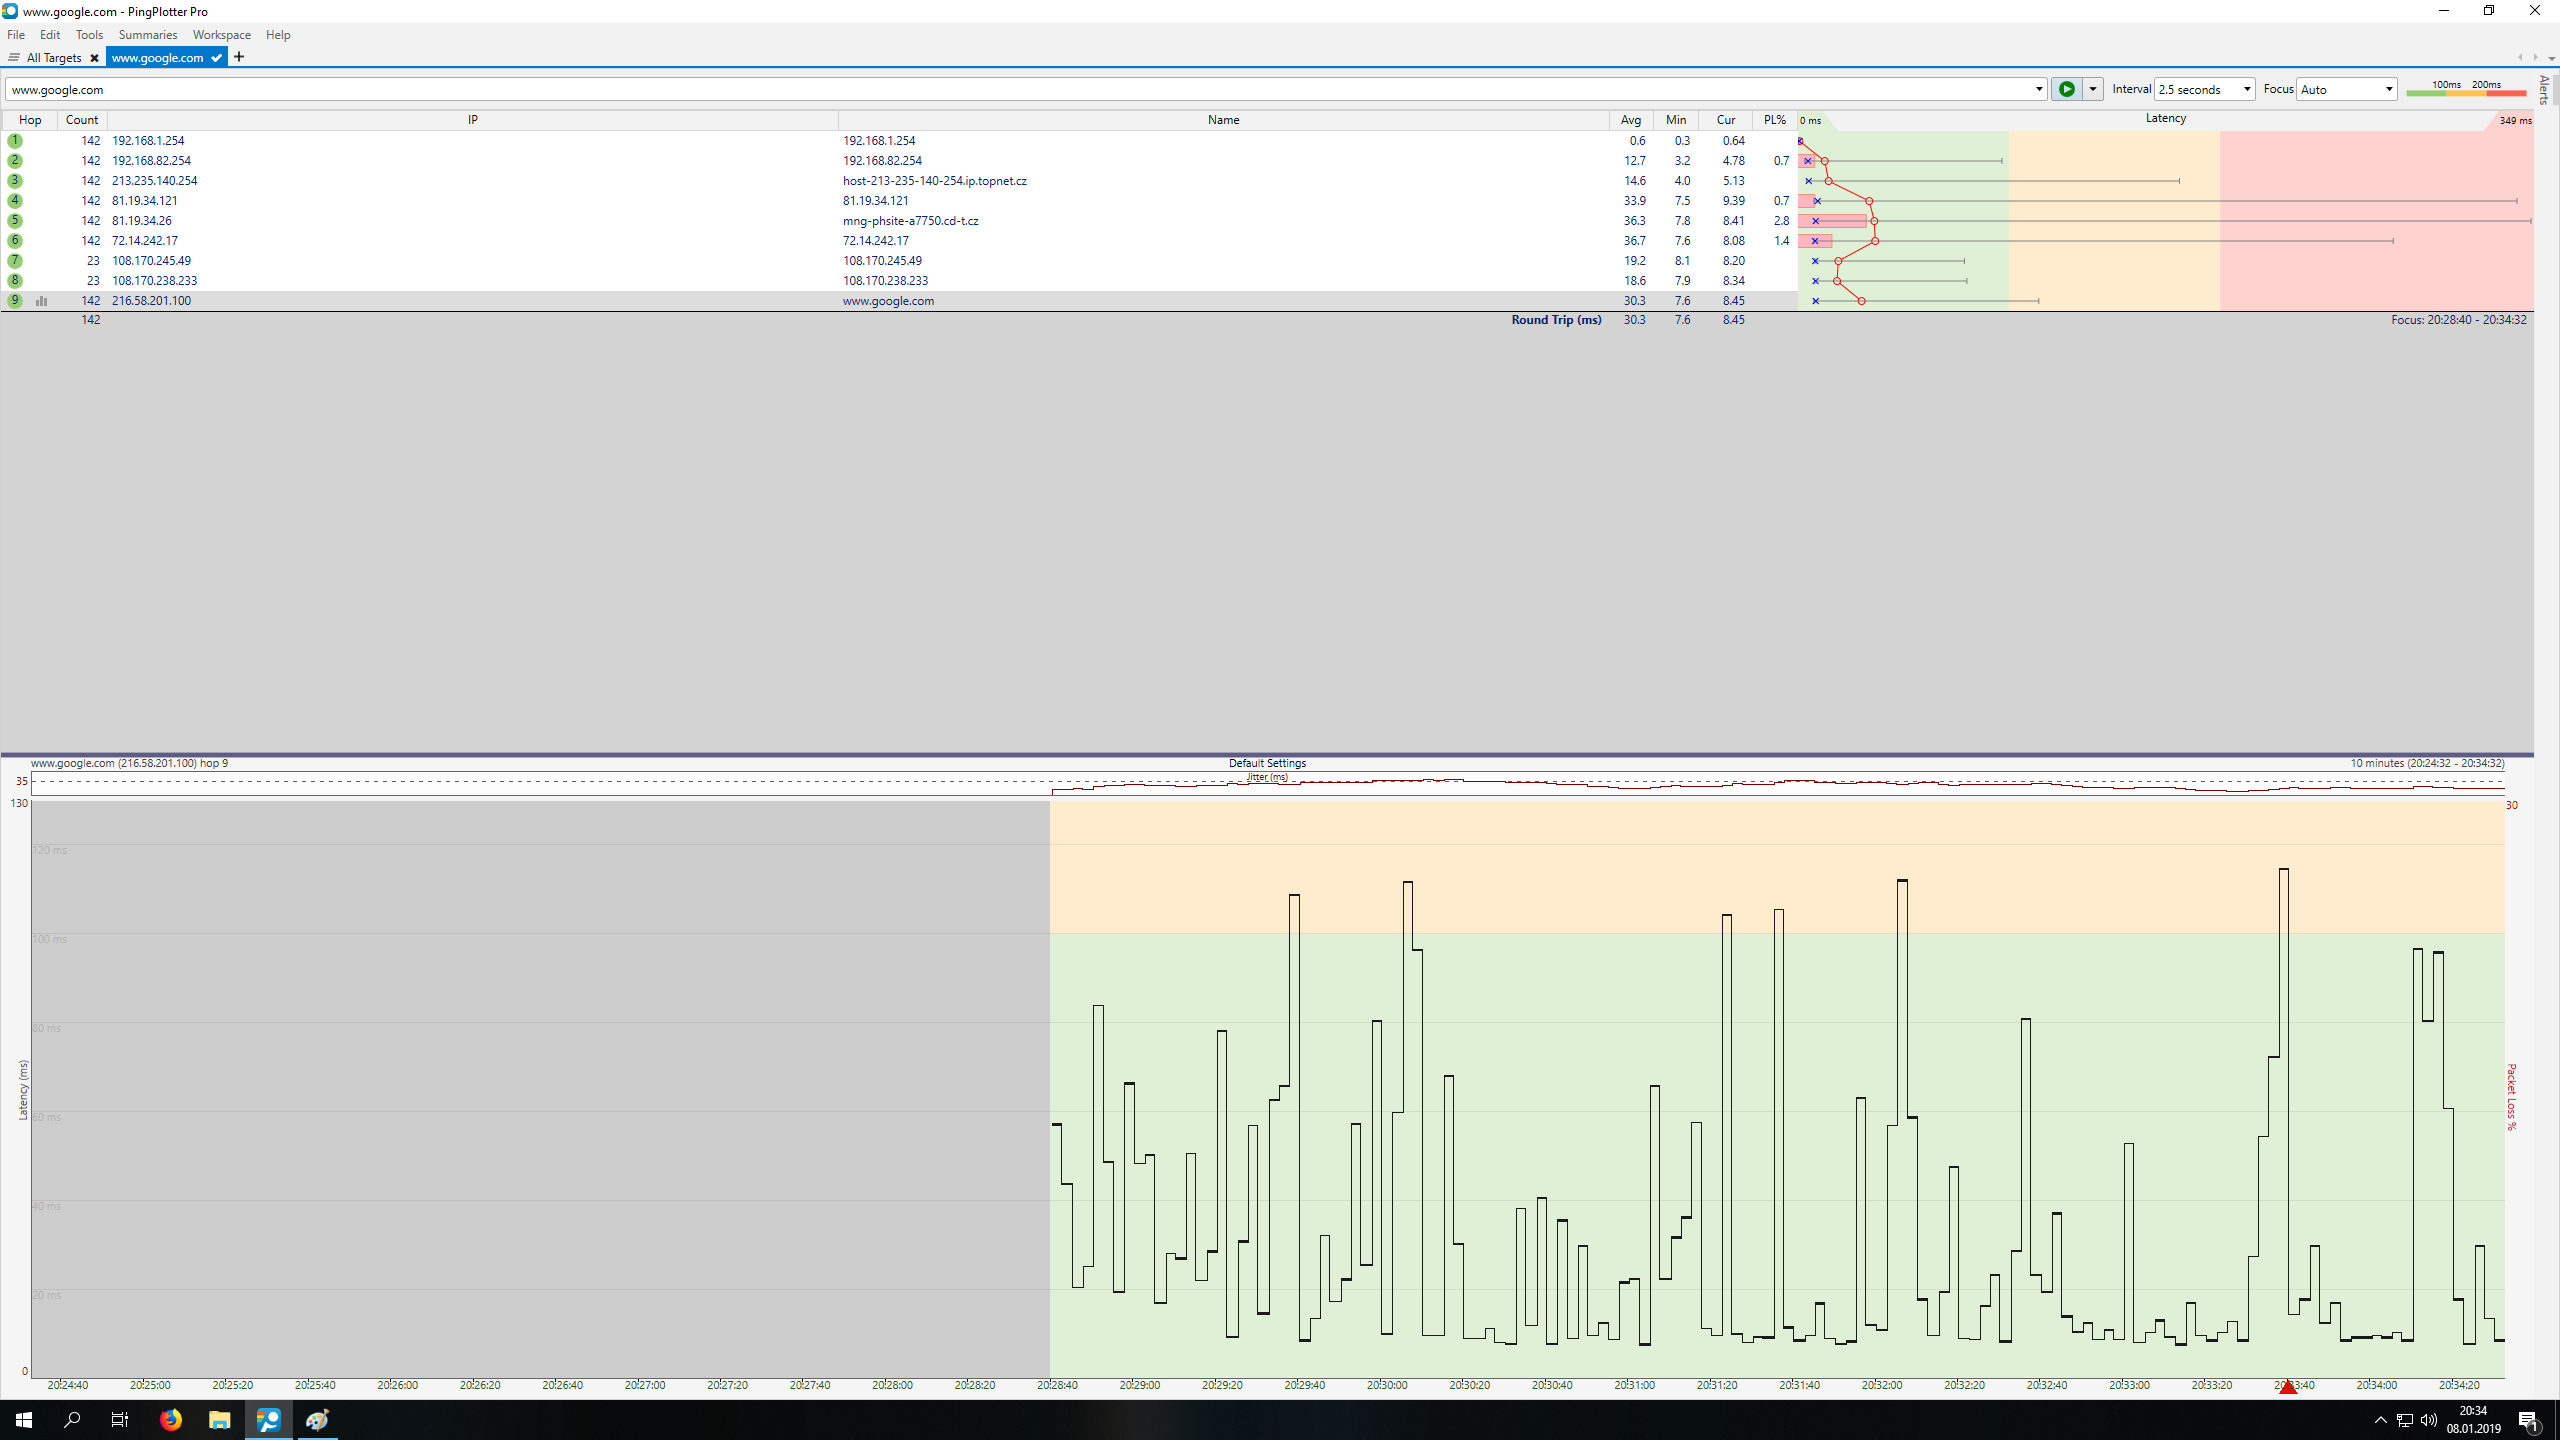Open the Workspace menu
The width and height of the screenshot is (2560, 1440).
[x=221, y=35]
